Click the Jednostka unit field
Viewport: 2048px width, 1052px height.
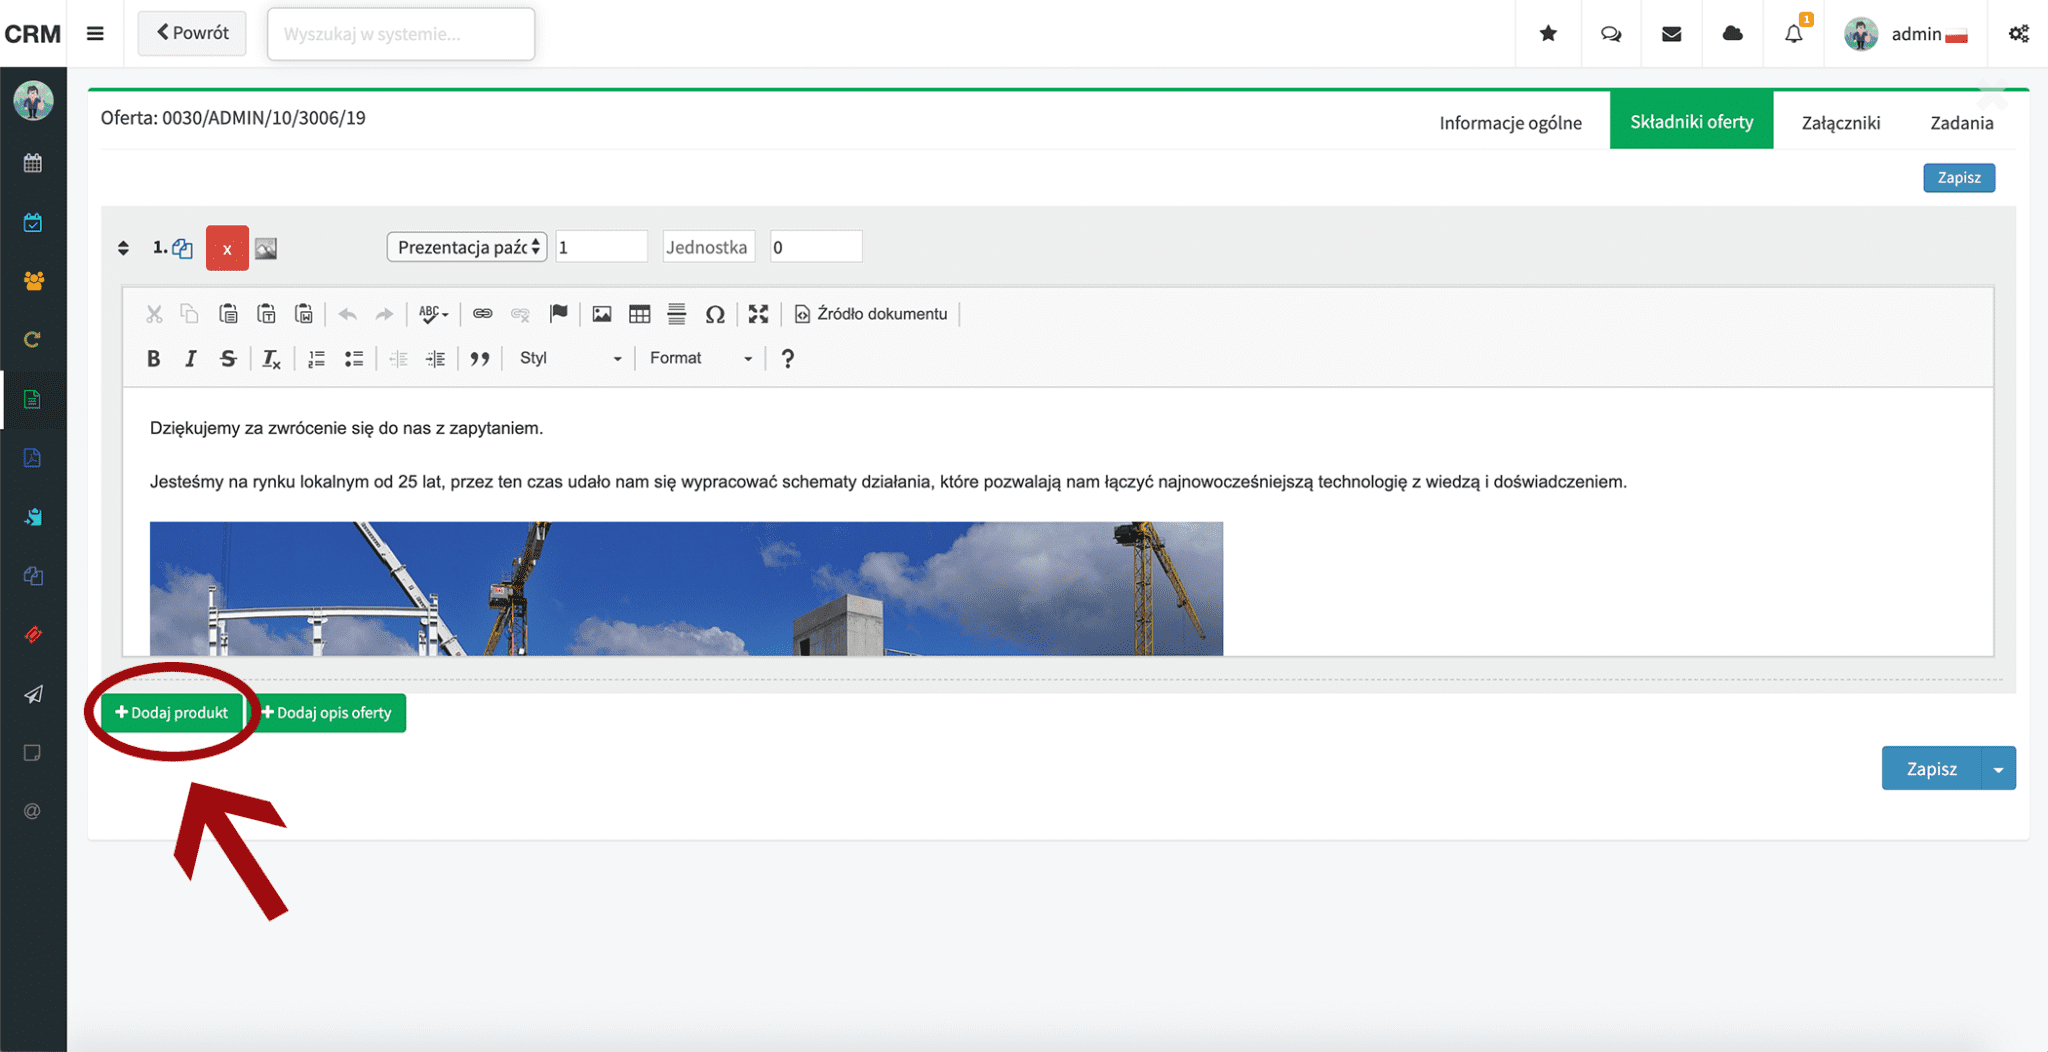(708, 247)
